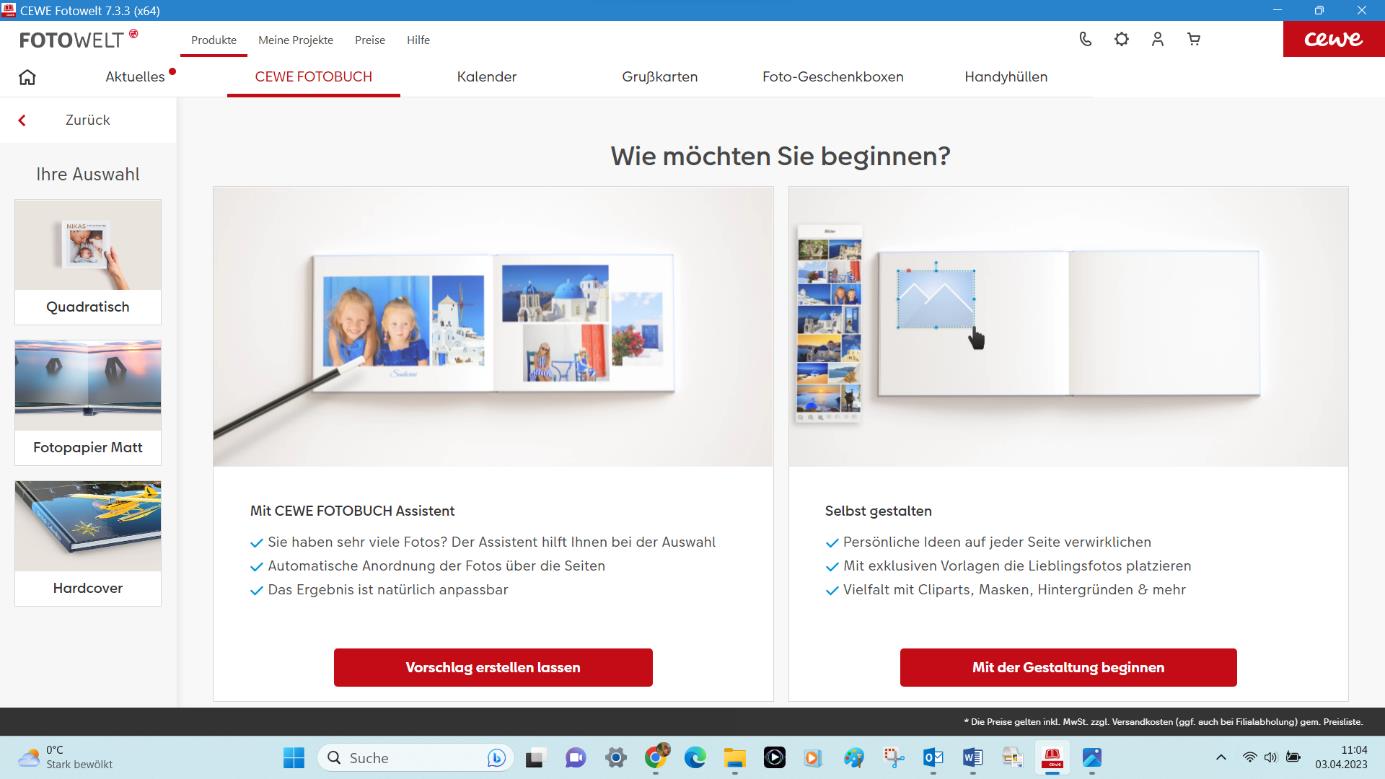Image resolution: width=1385 pixels, height=779 pixels.
Task: Open Microsoft Edge from the taskbar
Action: pyautogui.click(x=695, y=758)
